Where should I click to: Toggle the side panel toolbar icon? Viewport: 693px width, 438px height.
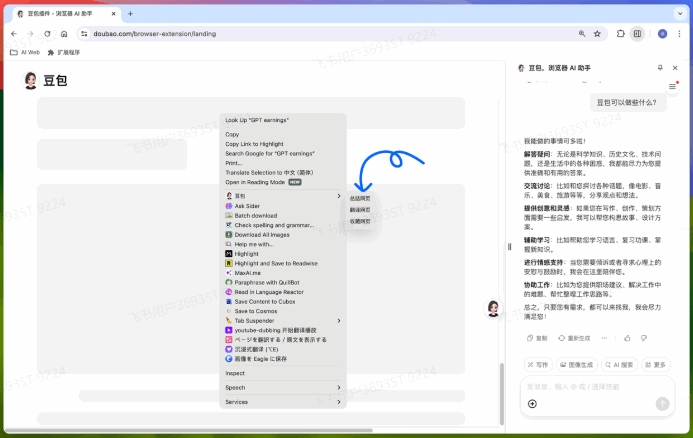click(637, 34)
